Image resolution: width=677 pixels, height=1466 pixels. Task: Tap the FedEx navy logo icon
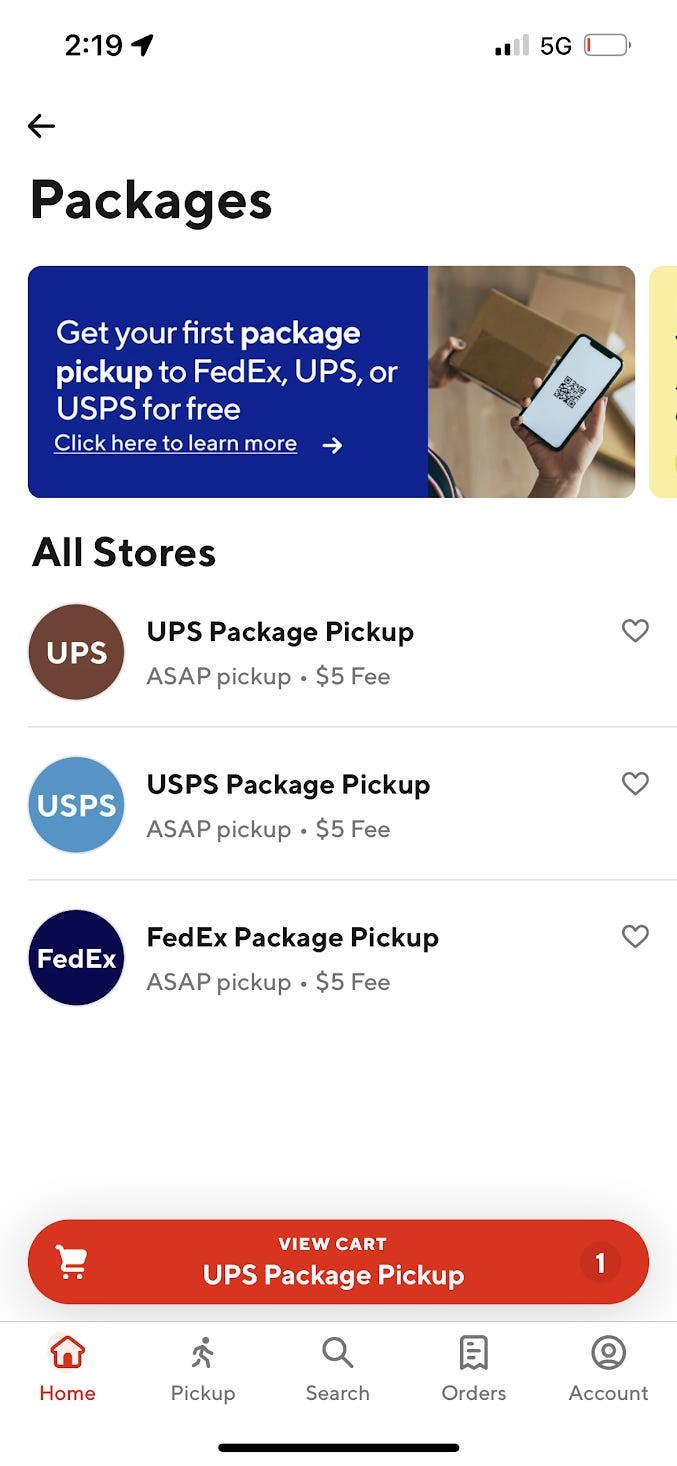coord(76,958)
